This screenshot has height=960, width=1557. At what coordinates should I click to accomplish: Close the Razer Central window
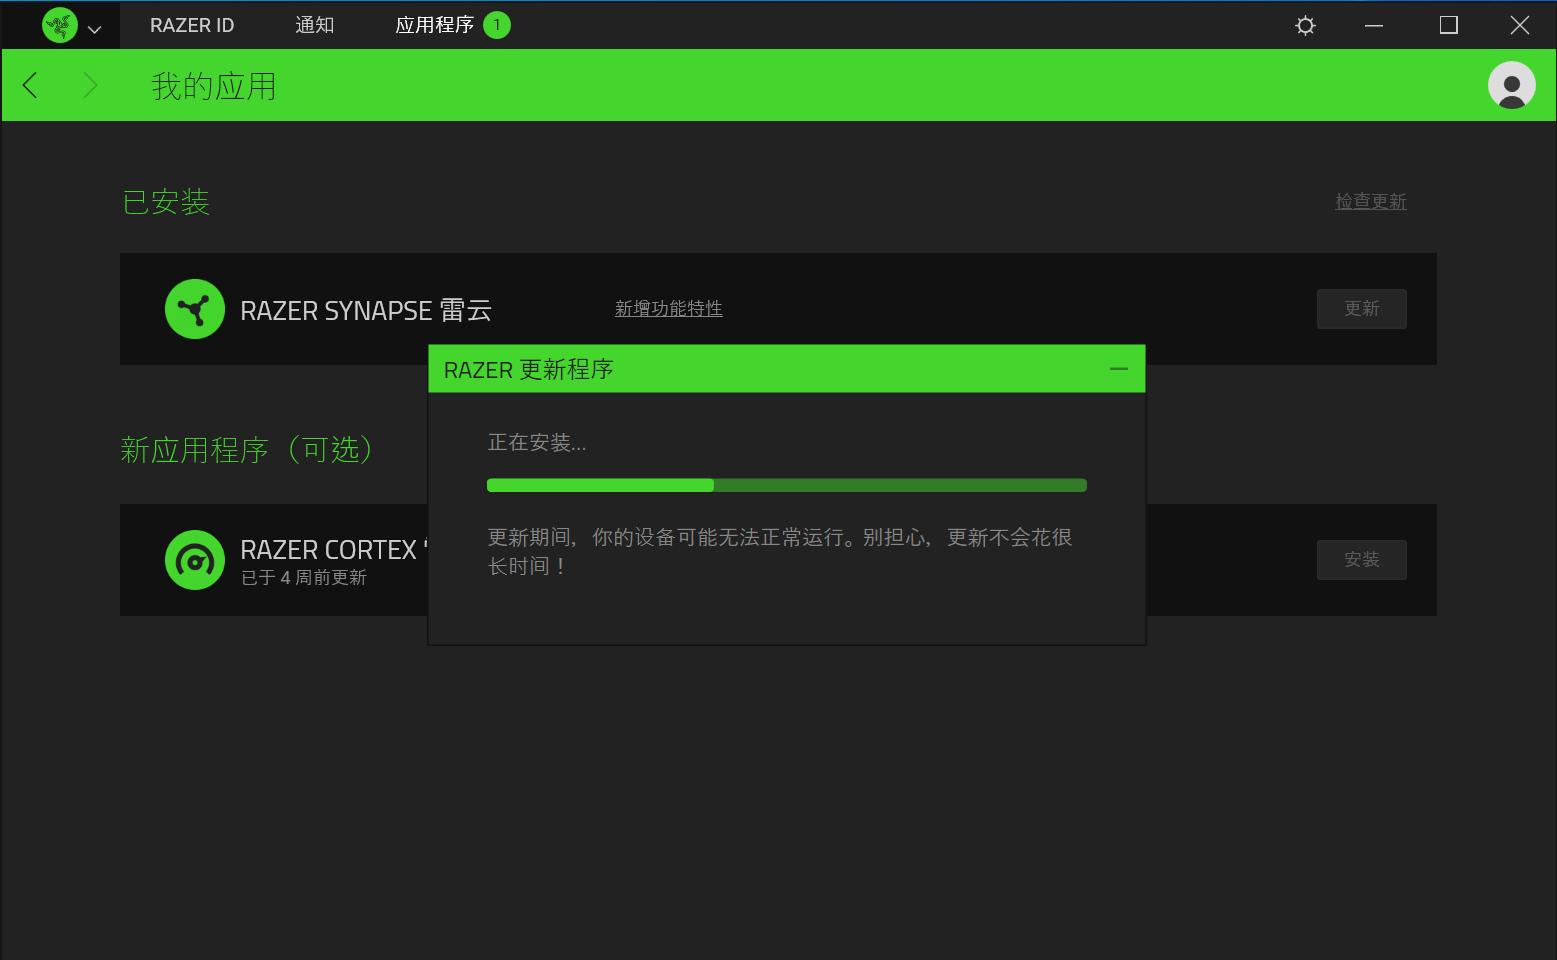pyautogui.click(x=1520, y=25)
